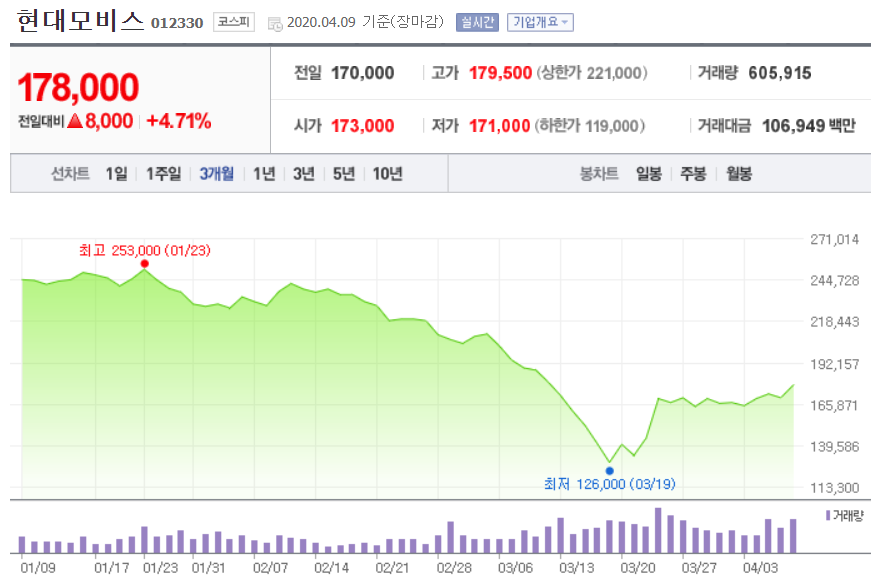Screen dimensions: 871x577
Task: Click the 113,300 y-axis label
Action: (x=834, y=488)
